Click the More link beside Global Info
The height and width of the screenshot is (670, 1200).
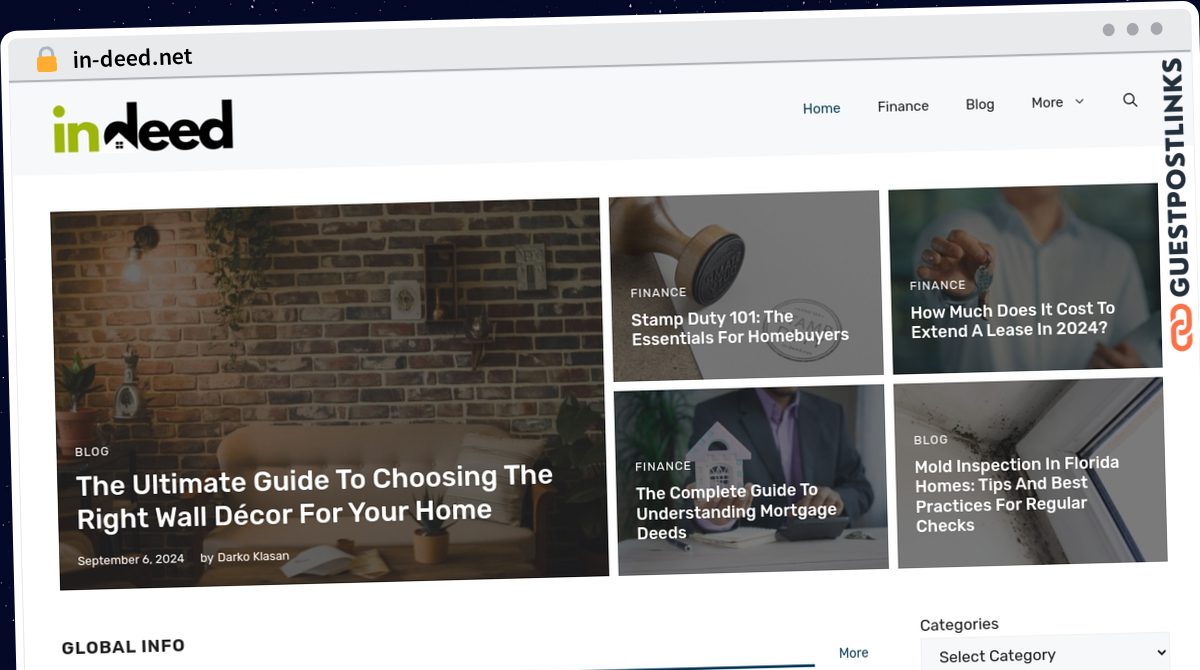(853, 653)
